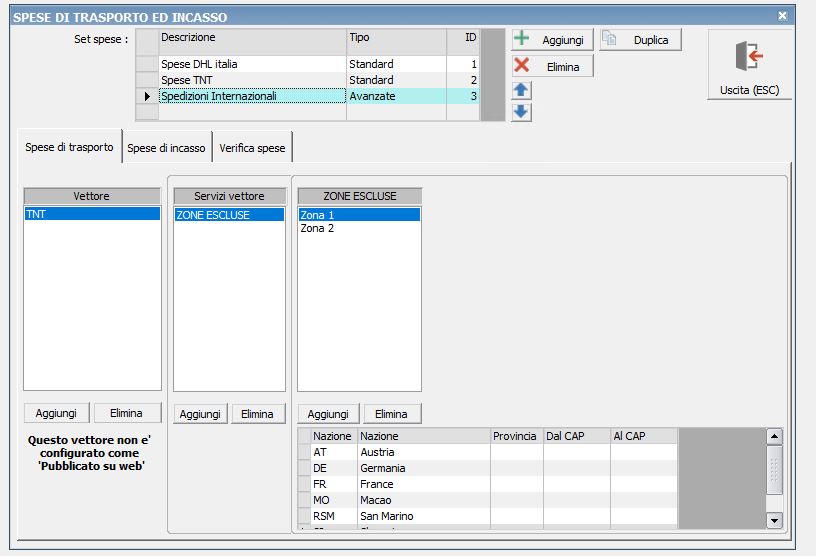Close the Spese di trasporto ed incasso window

tap(782, 16)
